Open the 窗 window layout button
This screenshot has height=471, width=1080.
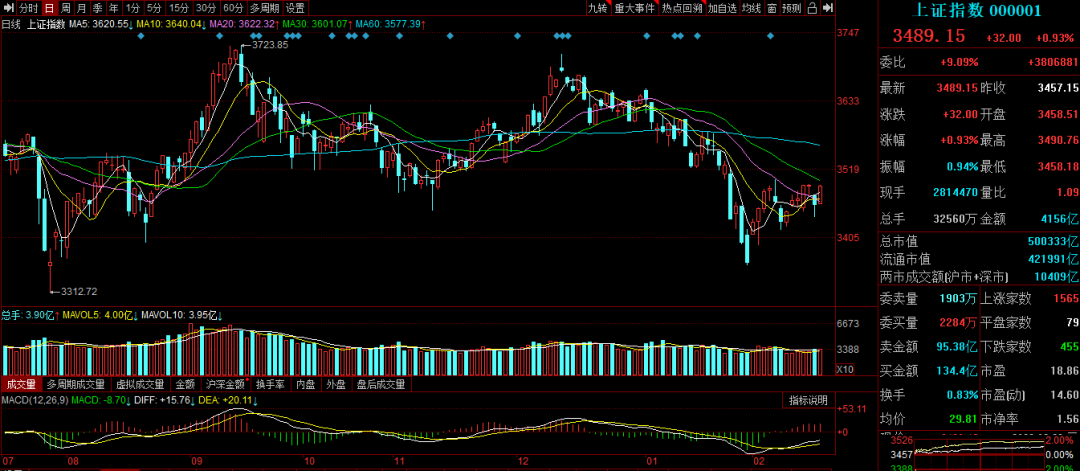772,8
